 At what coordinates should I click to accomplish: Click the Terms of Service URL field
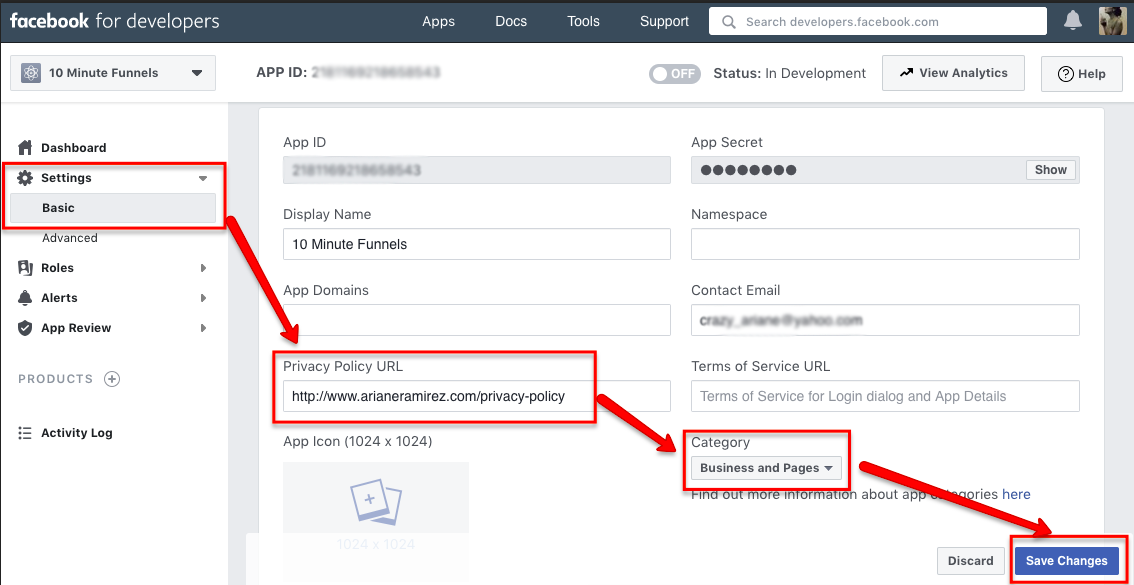pos(885,396)
